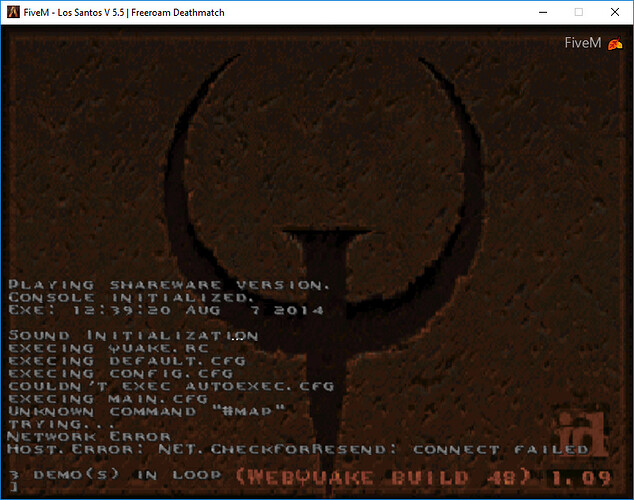634x500 pixels.
Task: Click the console input prompt cursor
Action: pos(14,487)
